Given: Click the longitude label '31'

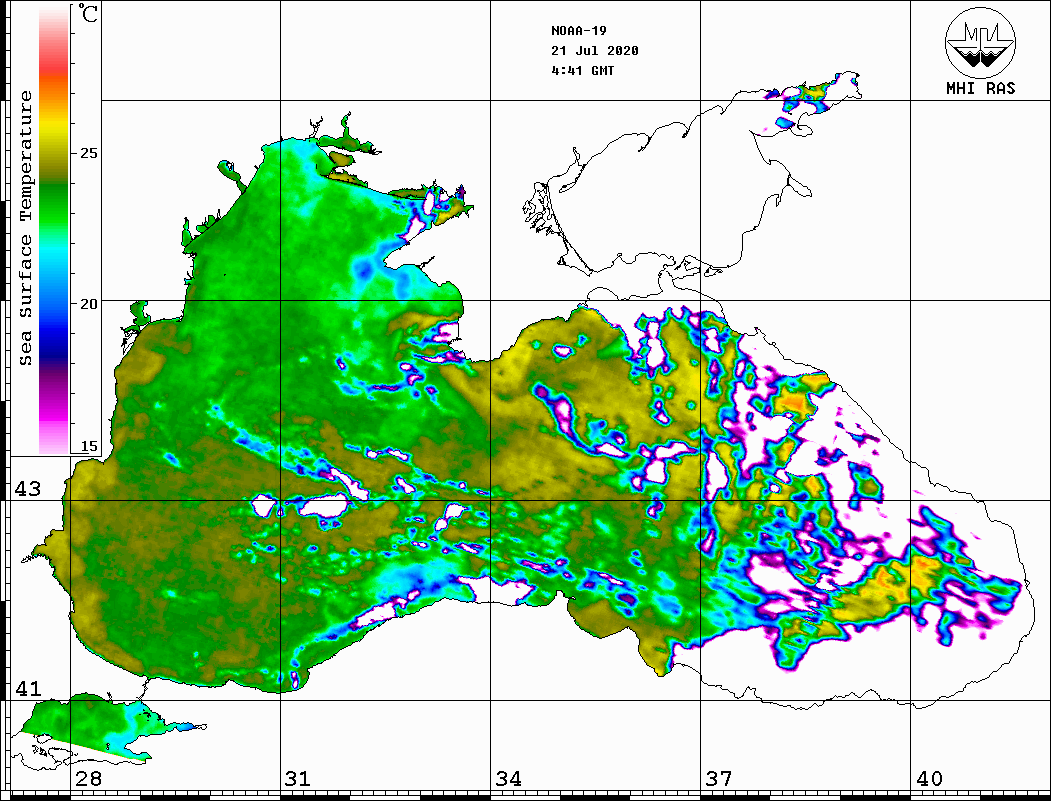Looking at the screenshot, I should [x=298, y=779].
